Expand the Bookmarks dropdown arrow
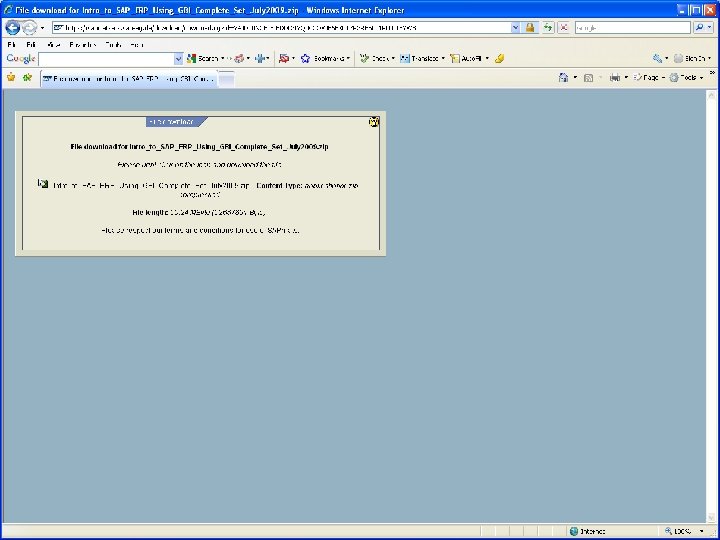The image size is (720, 540). pyautogui.click(x=349, y=58)
